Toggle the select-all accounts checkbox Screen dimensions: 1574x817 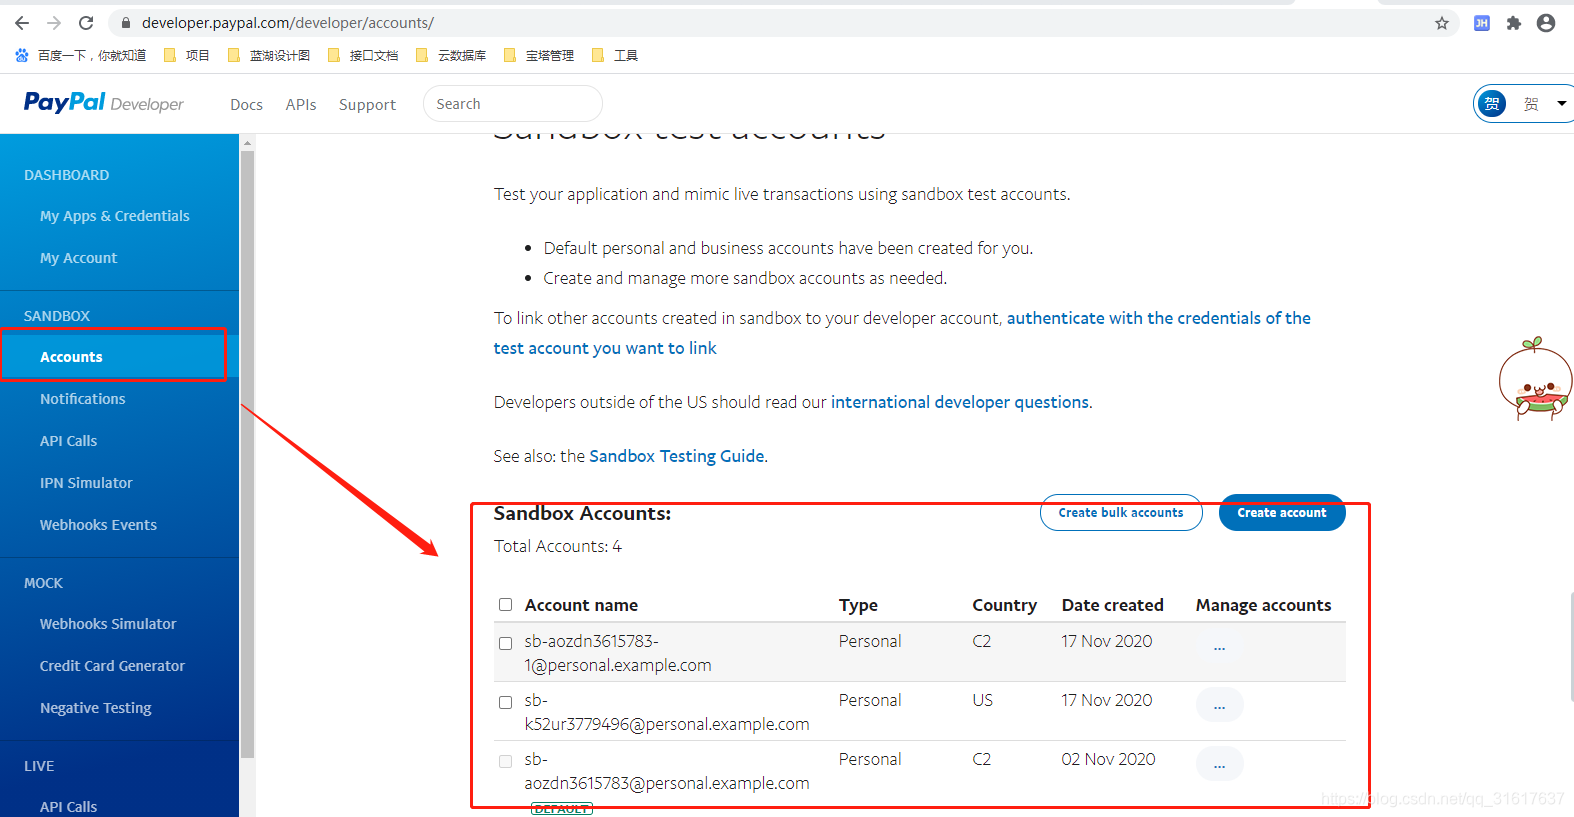click(x=505, y=605)
